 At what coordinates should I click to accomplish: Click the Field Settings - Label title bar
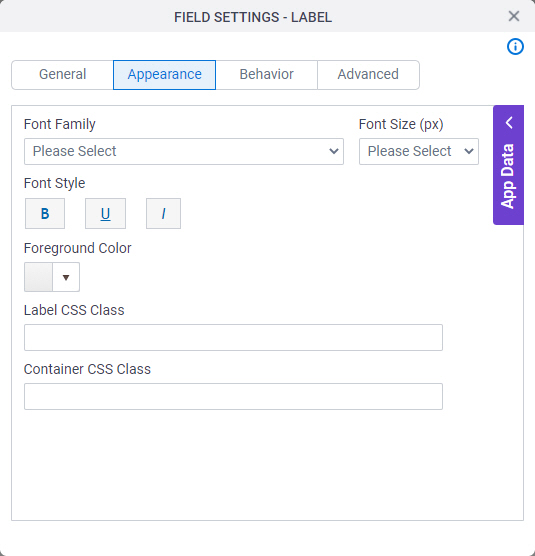click(253, 17)
